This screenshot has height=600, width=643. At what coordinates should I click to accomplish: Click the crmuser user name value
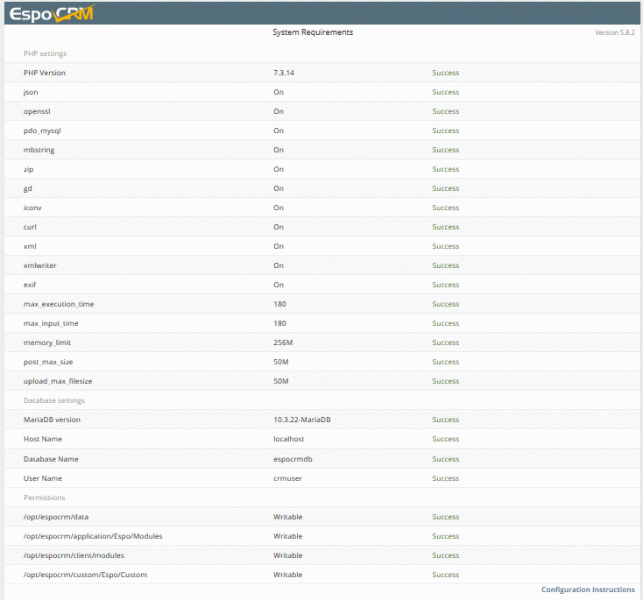pyautogui.click(x=288, y=478)
